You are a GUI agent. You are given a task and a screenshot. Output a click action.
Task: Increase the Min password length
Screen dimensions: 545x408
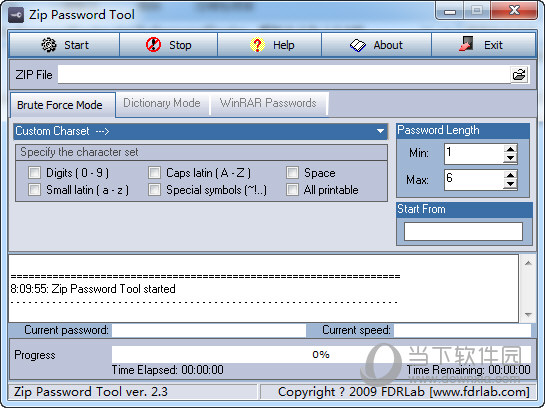[510, 149]
